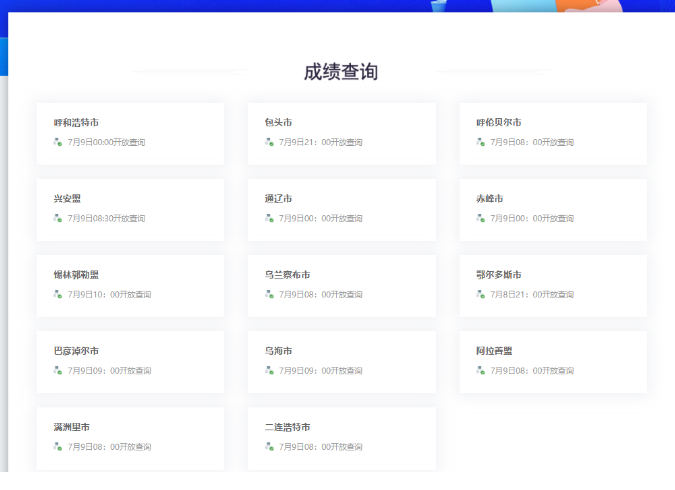Click the icon below 通辽市

pos(269,218)
